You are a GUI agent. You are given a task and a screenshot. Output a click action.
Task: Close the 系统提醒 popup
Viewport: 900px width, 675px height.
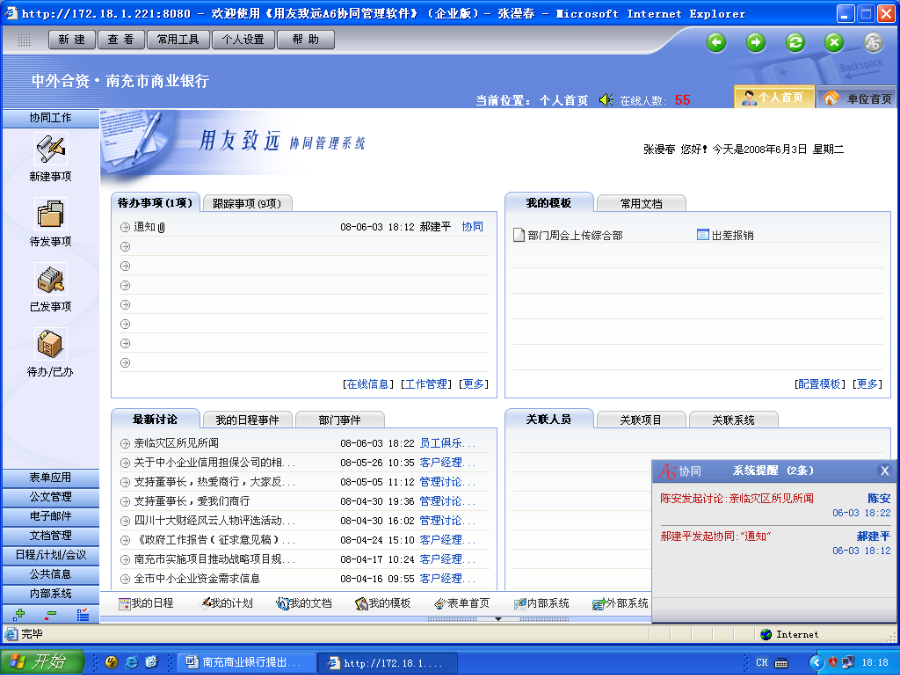[x=885, y=471]
